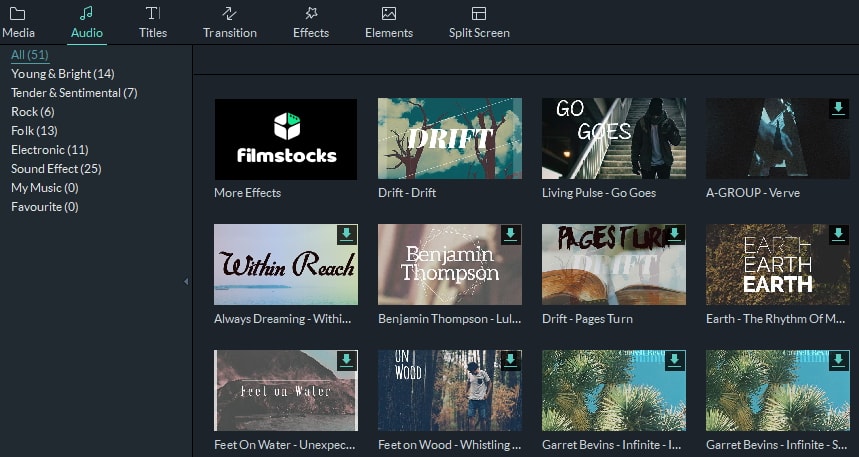The image size is (859, 457).
Task: Select the Rock (6) category
Action: pyautogui.click(x=32, y=112)
